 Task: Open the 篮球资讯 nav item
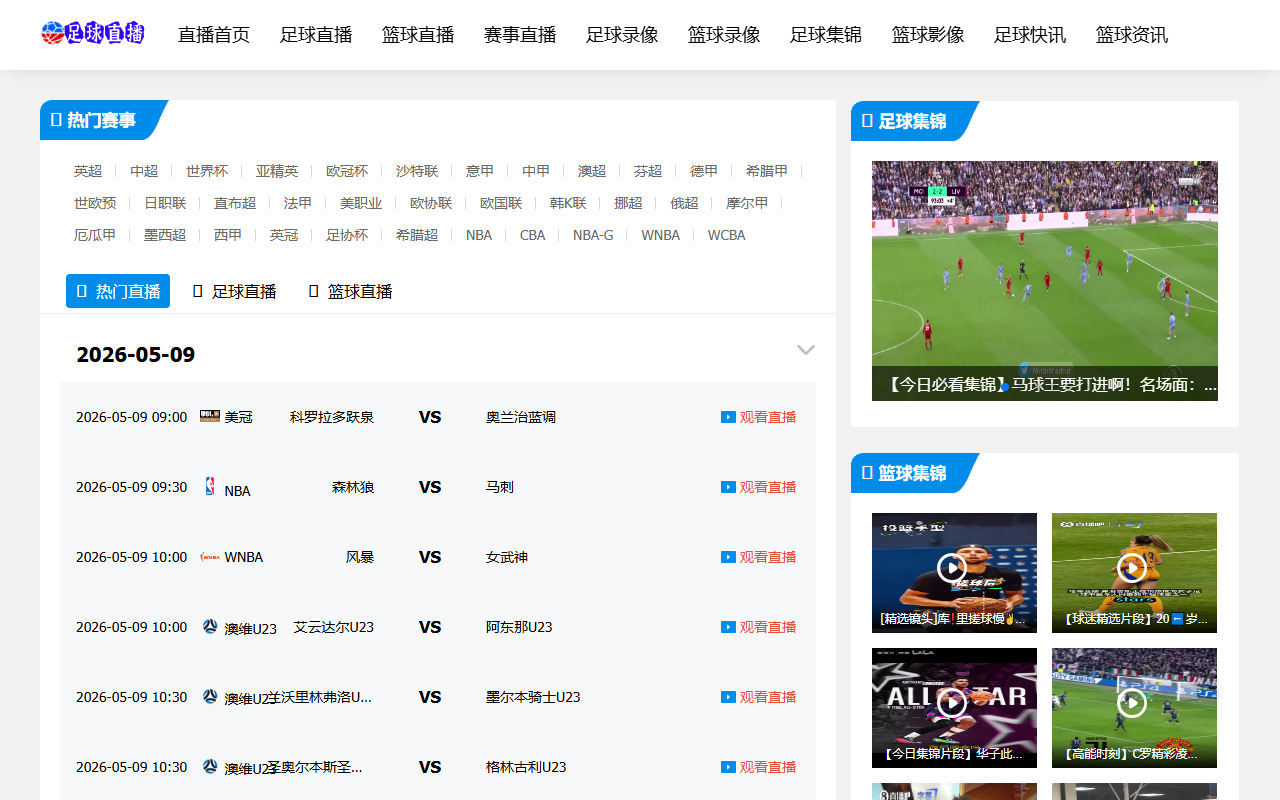pyautogui.click(x=1132, y=35)
